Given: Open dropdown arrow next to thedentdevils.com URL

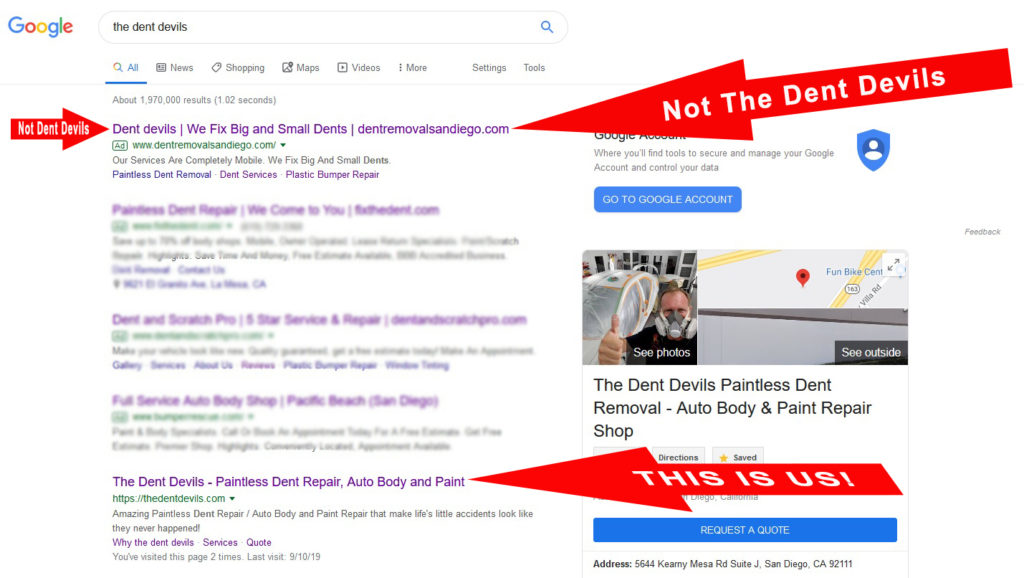Looking at the screenshot, I should click(232, 498).
